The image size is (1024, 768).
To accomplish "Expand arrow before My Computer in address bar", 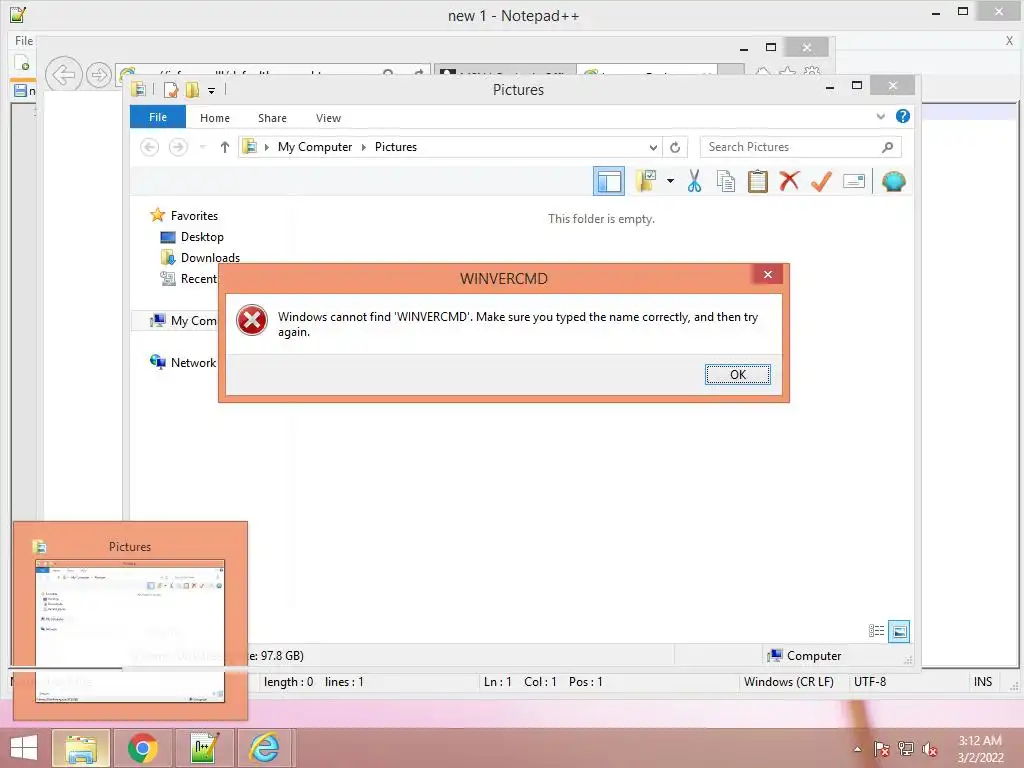I will point(266,147).
